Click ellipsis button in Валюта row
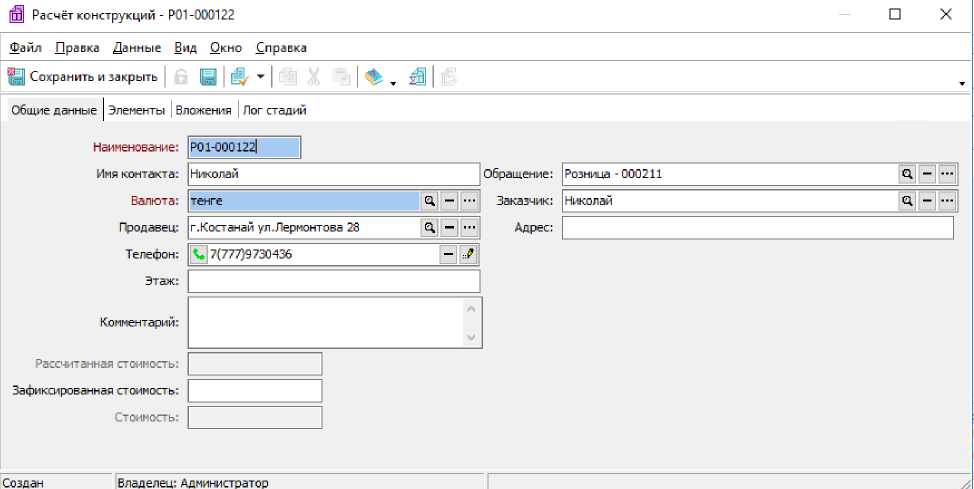 point(470,201)
